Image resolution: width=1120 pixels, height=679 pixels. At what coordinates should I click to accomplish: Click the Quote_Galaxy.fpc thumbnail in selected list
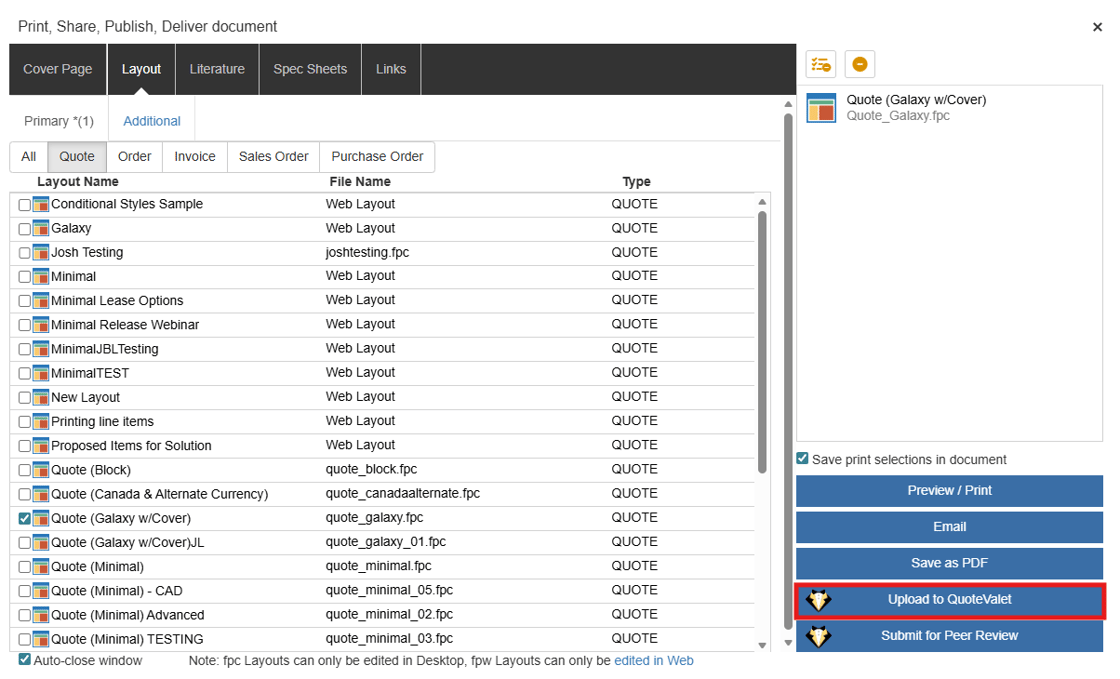pyautogui.click(x=821, y=108)
